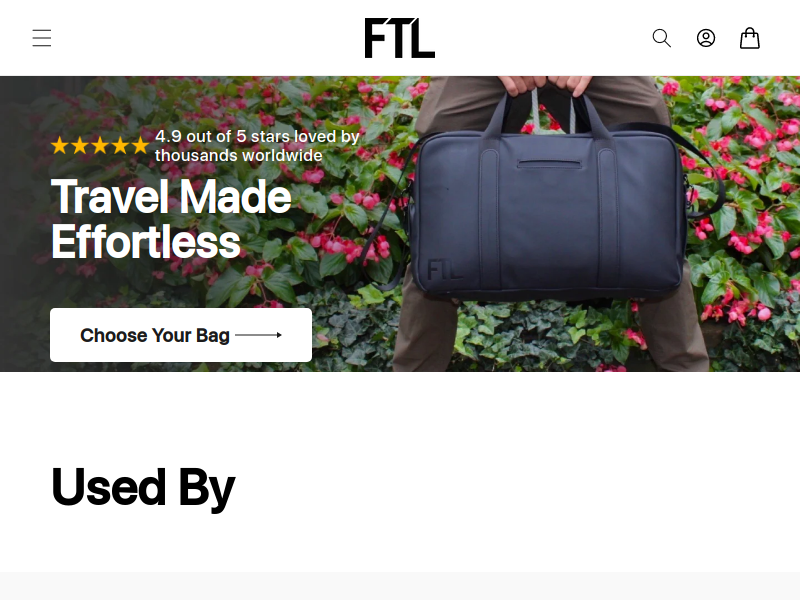Open the hamburger navigation menu
This screenshot has height=600, width=800.
[x=42, y=38]
